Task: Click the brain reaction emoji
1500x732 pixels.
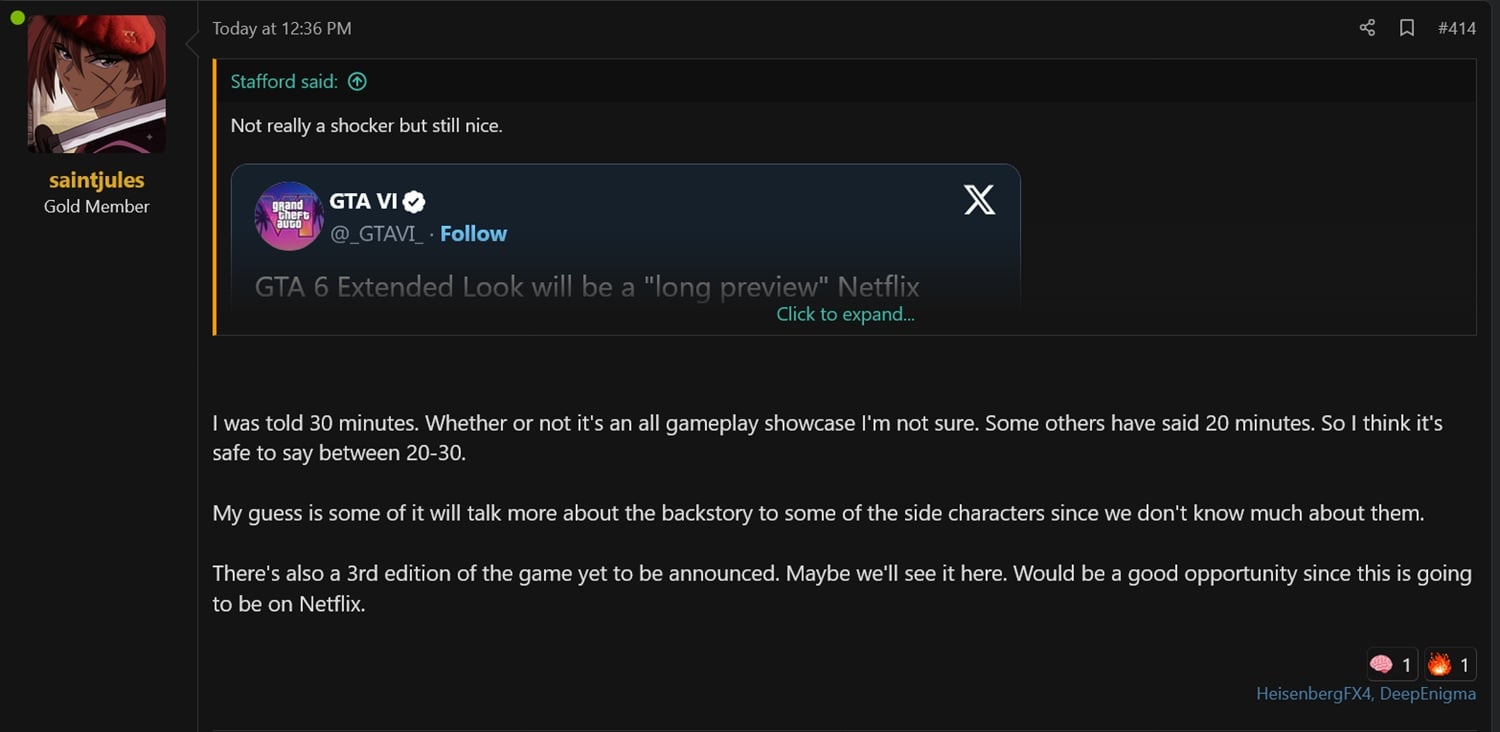Action: (x=1381, y=664)
